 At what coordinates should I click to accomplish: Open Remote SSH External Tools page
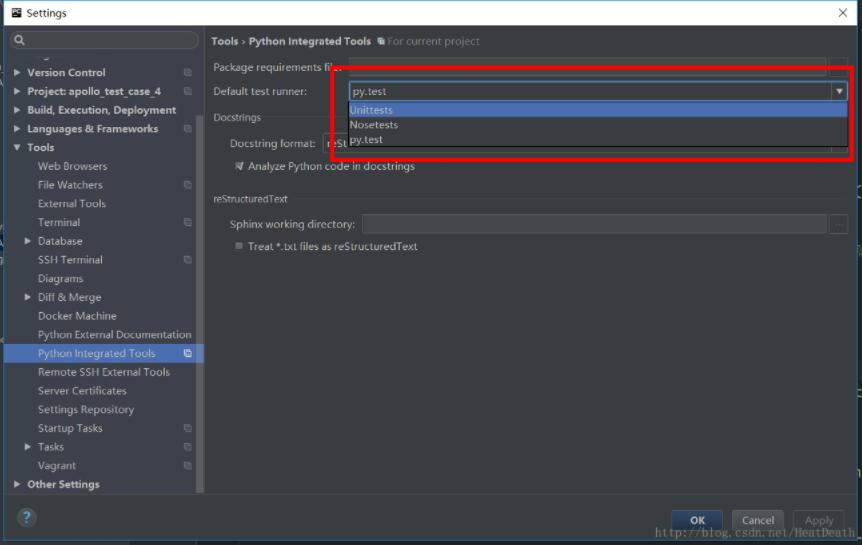tap(103, 372)
